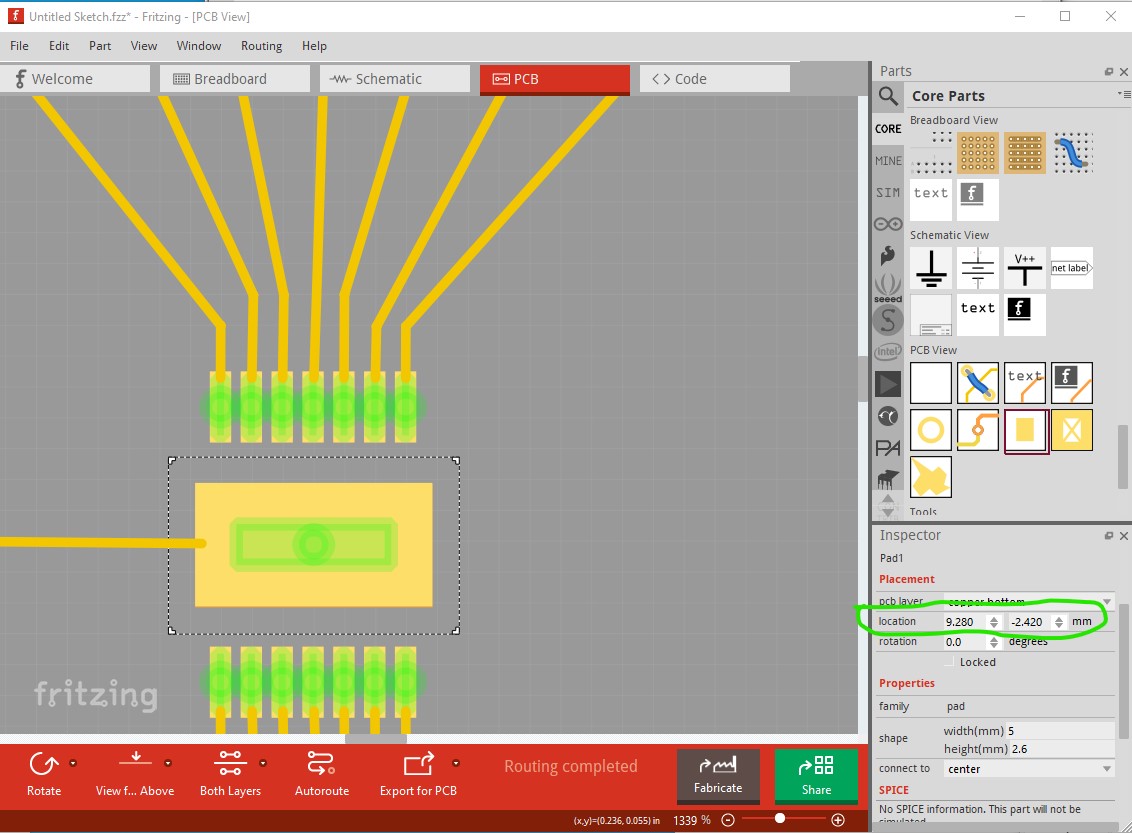This screenshot has width=1132, height=833.
Task: Click the zoom level slider
Action: [x=783, y=819]
